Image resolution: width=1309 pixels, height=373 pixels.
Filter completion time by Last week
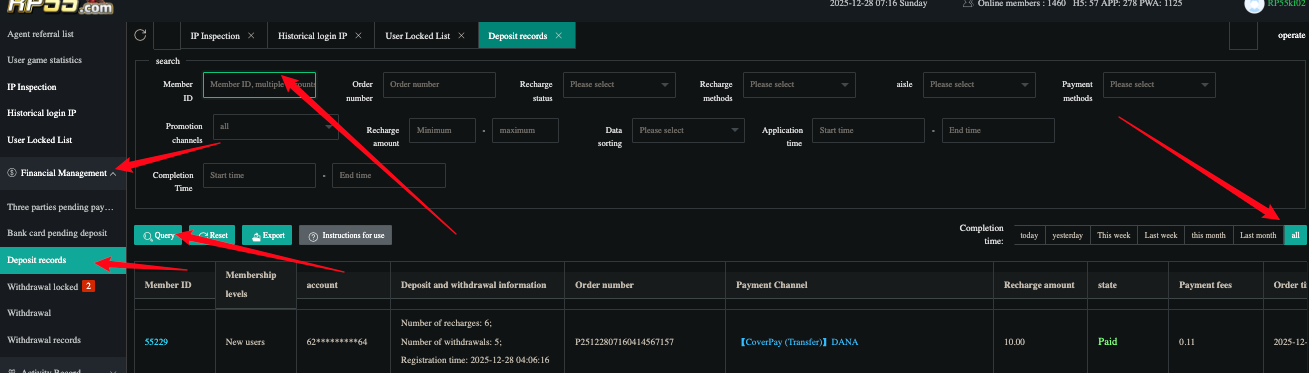tap(1160, 235)
